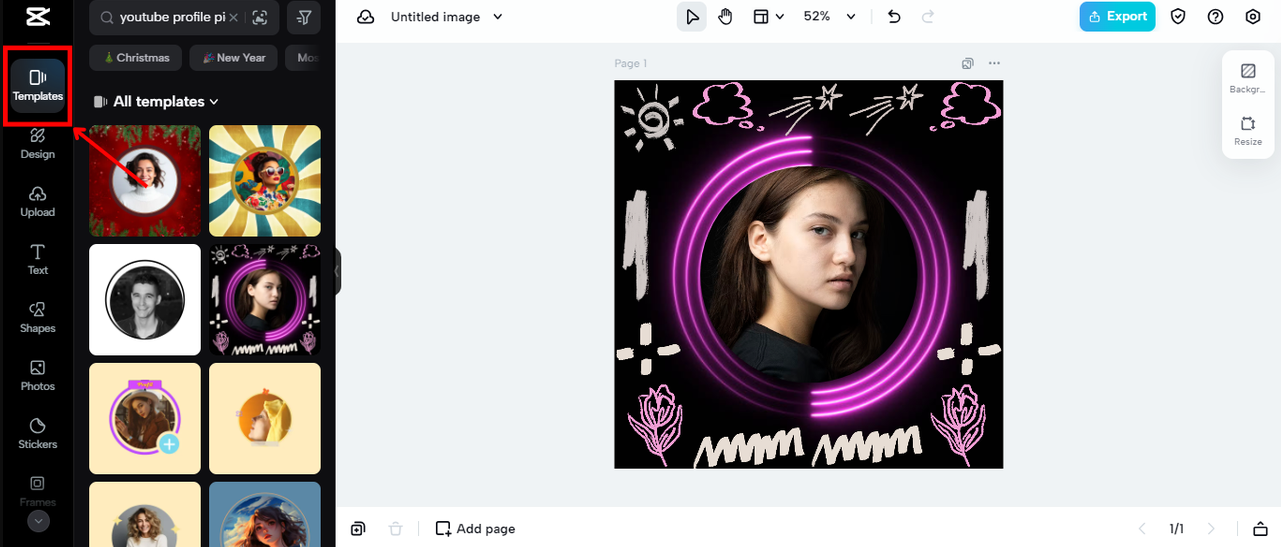
Task: Open the Stickers sidebar tab
Action: point(38,433)
